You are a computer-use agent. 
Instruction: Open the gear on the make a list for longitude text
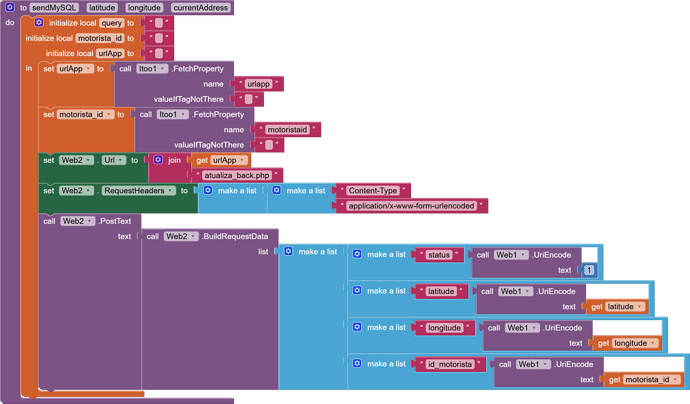(x=357, y=327)
